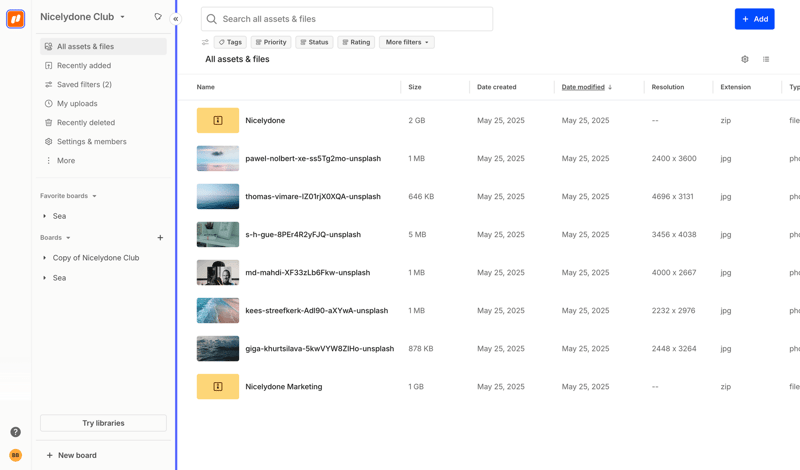This screenshot has width=800, height=470.
Task: Focus the Search all assets & files field
Action: coord(347,19)
